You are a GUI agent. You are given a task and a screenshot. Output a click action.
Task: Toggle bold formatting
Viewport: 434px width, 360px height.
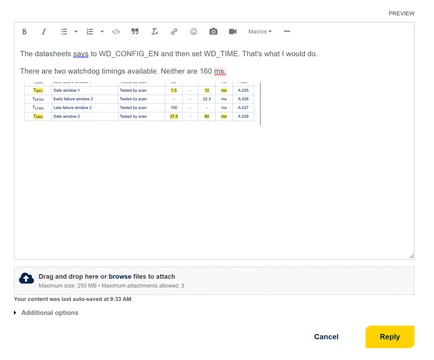tap(24, 32)
